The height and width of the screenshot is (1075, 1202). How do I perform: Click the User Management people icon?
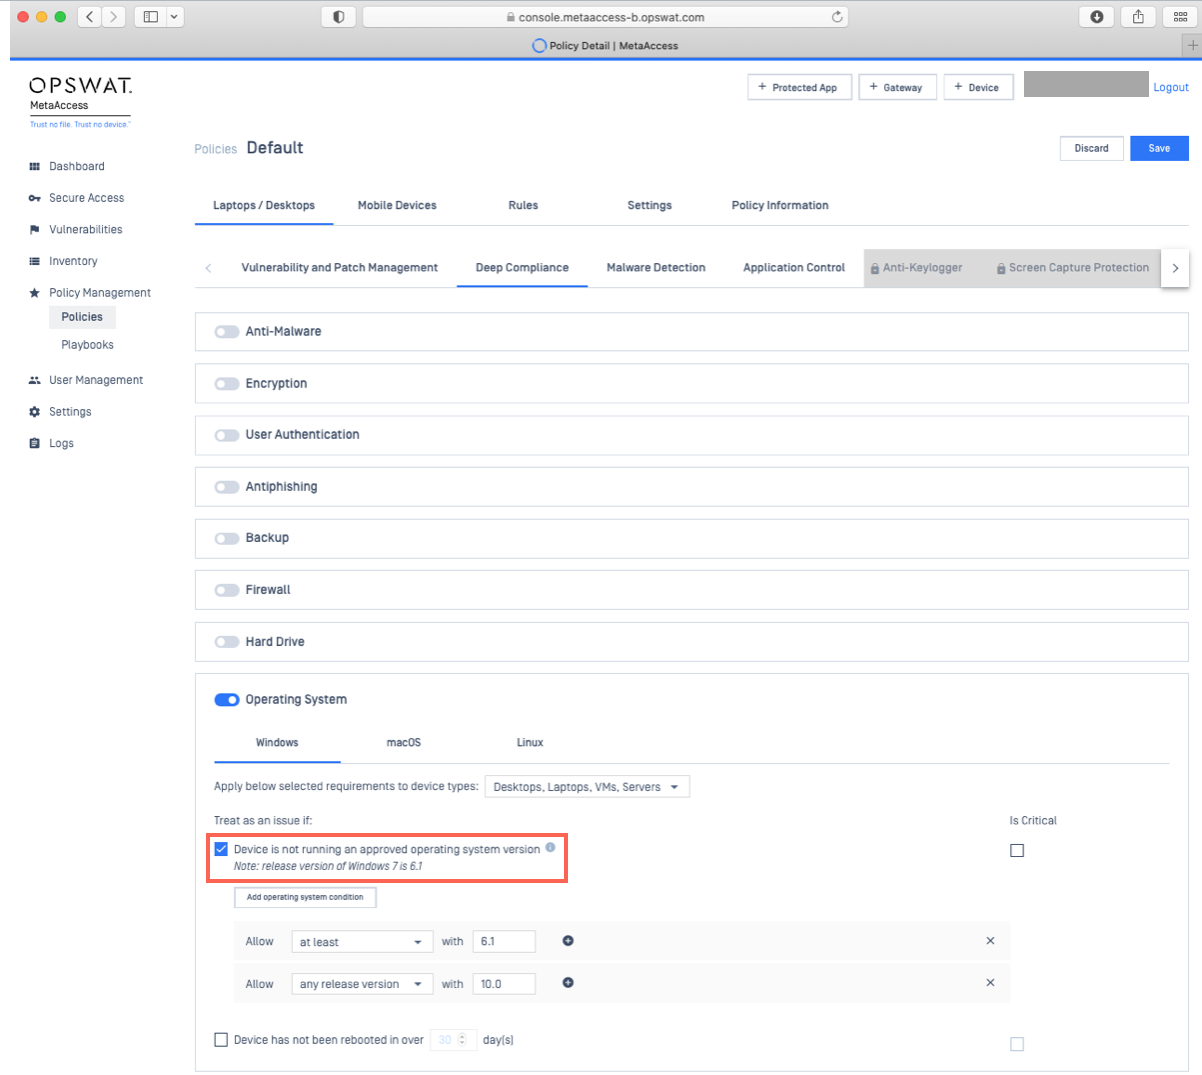(34, 380)
